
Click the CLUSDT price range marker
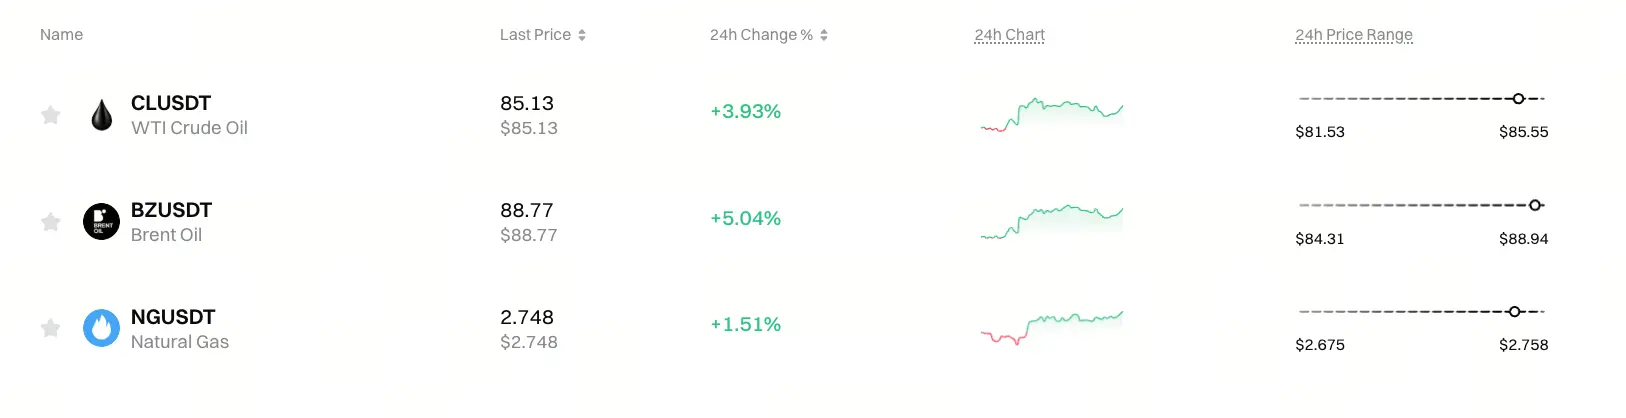pos(1518,99)
